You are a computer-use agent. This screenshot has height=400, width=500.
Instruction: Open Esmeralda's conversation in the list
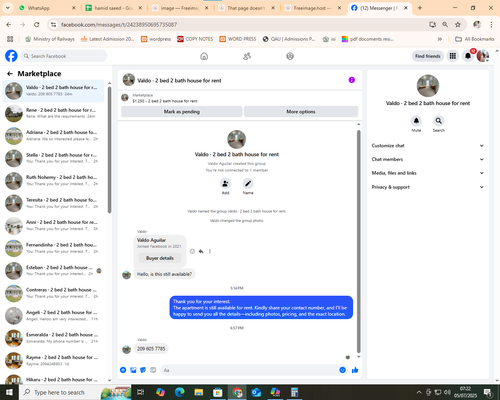tap(53, 338)
